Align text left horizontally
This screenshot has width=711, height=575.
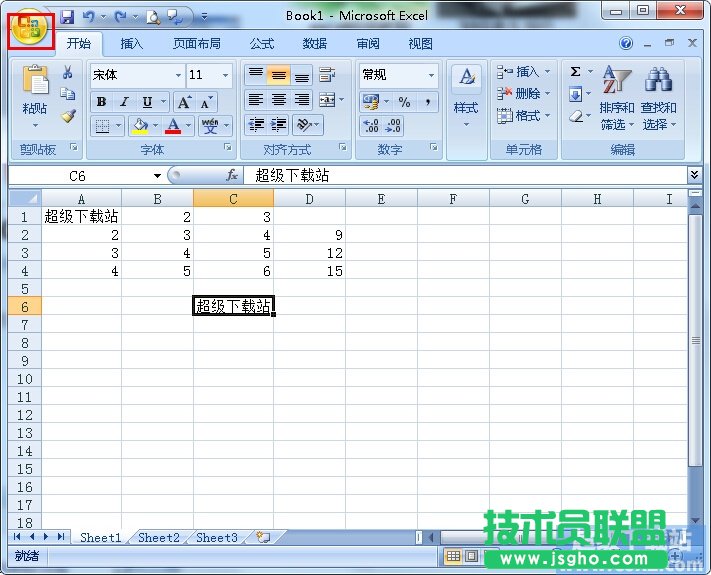256,99
